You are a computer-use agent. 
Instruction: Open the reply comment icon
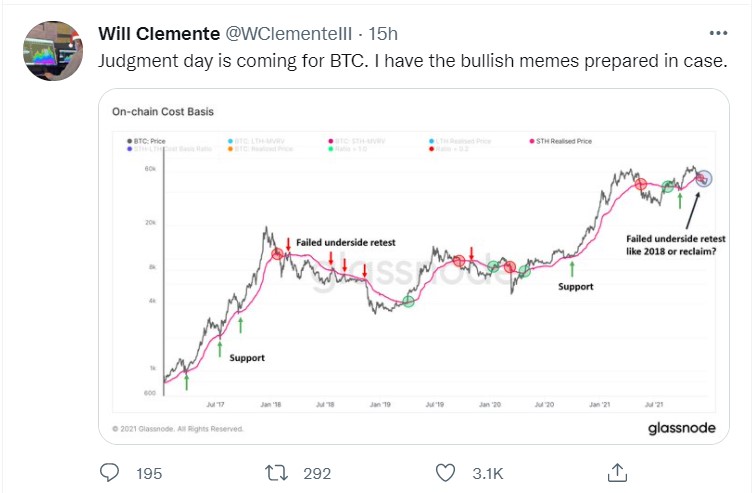pos(109,473)
